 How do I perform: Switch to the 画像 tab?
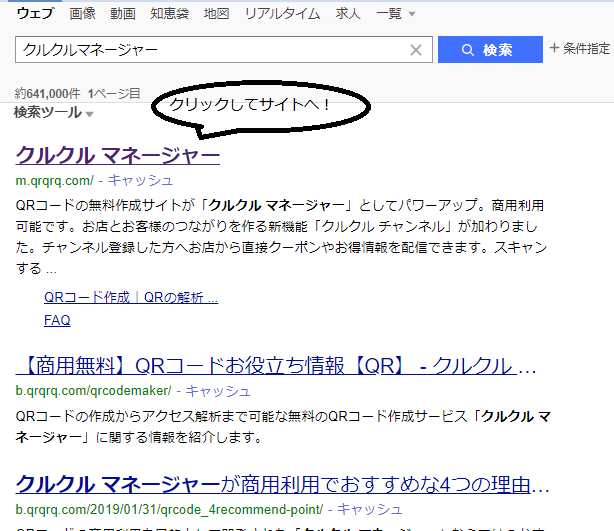coord(83,14)
